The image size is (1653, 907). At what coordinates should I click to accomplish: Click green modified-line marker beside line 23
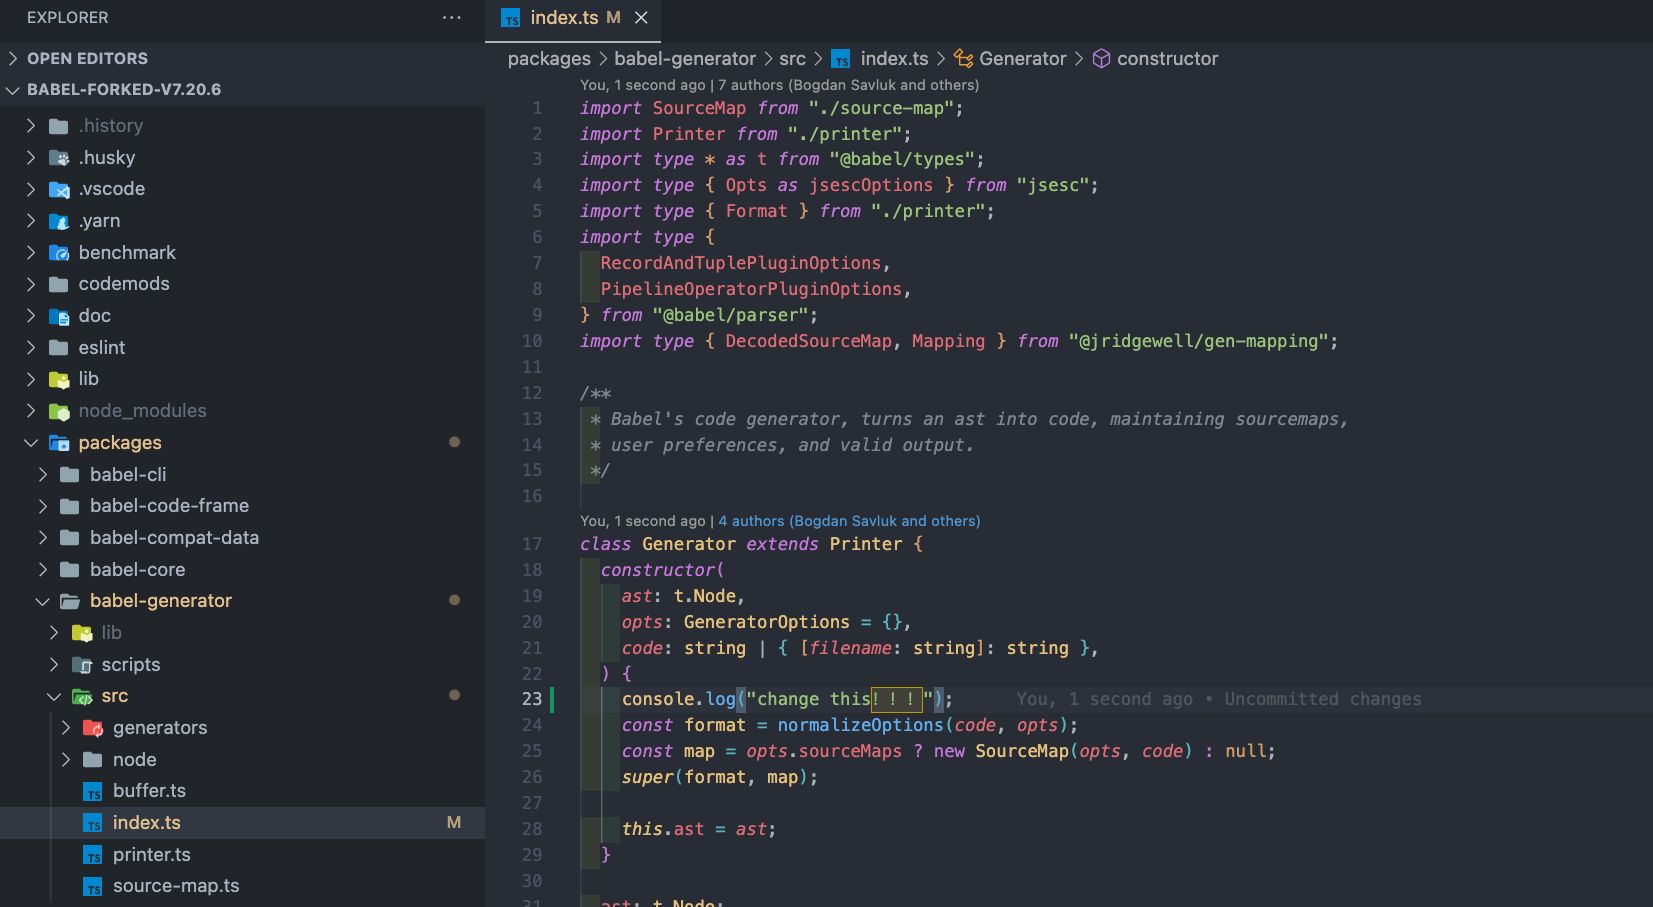pos(552,699)
